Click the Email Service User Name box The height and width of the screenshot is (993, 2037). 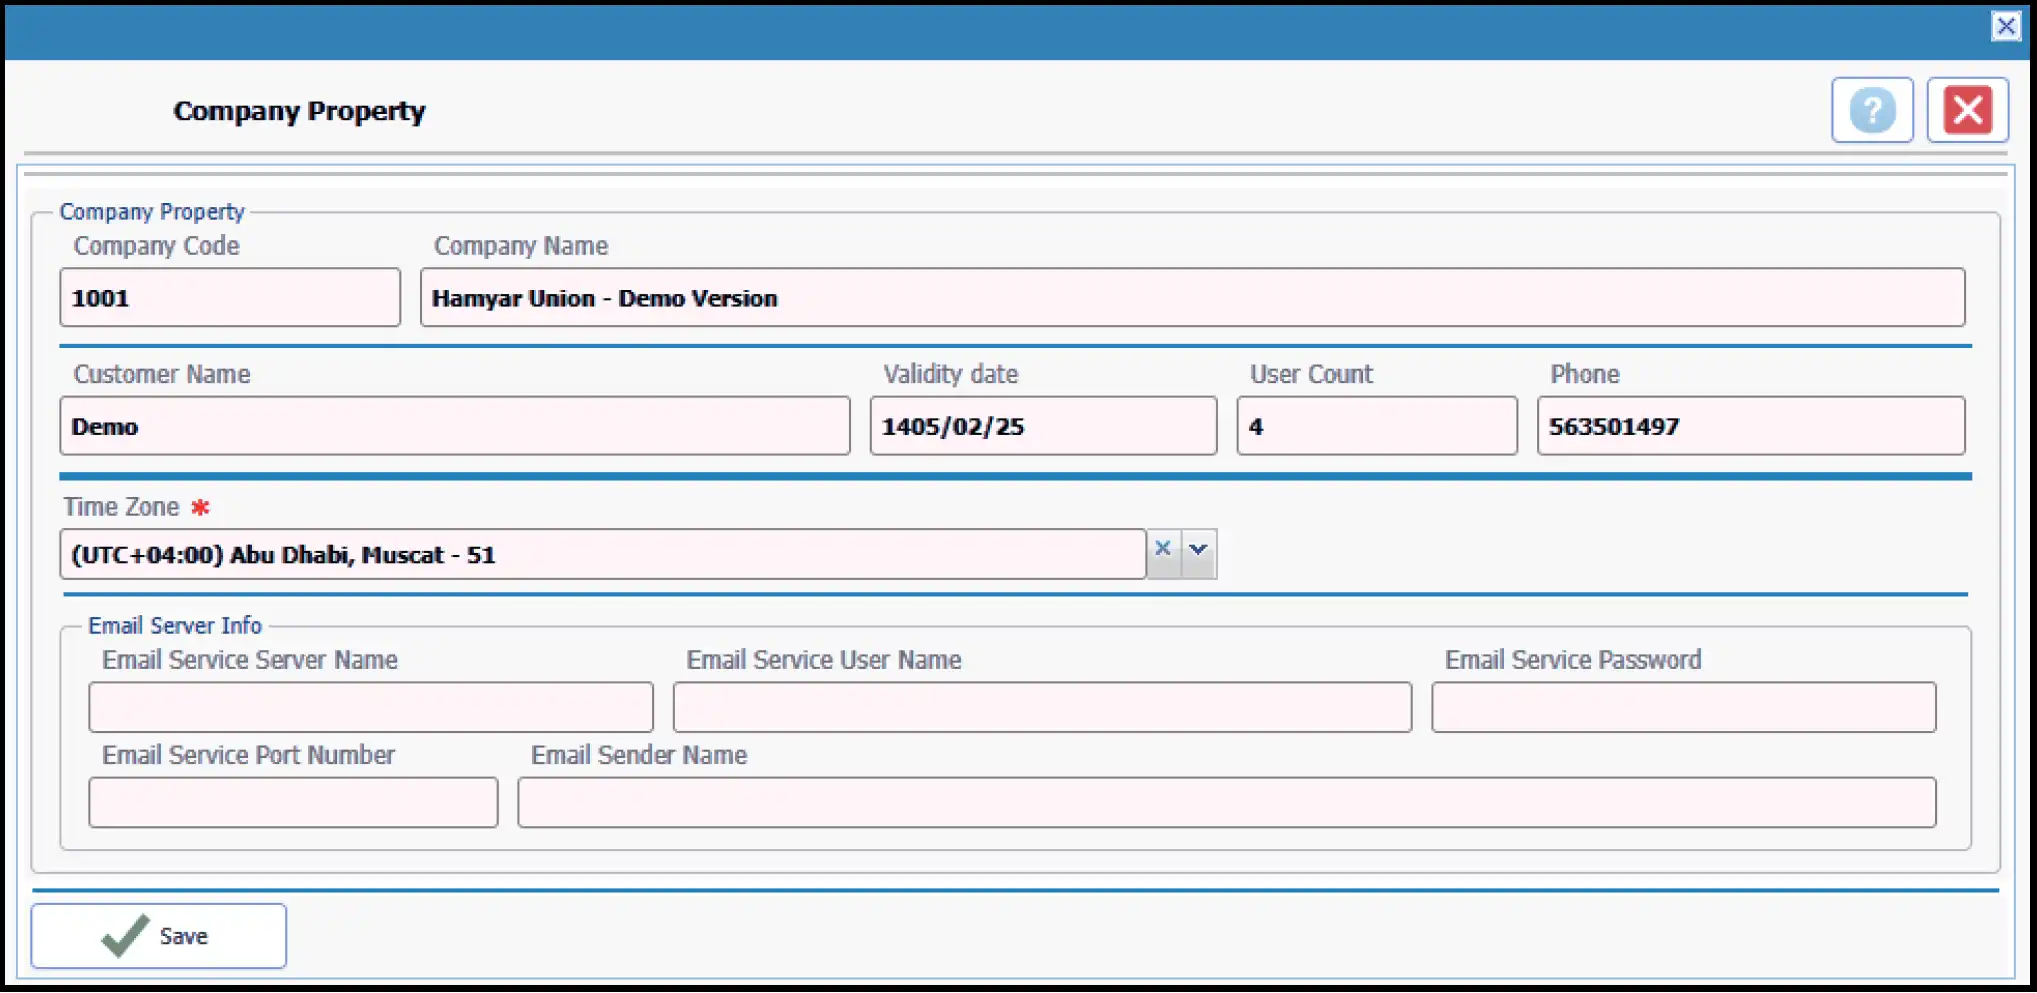pos(1041,708)
